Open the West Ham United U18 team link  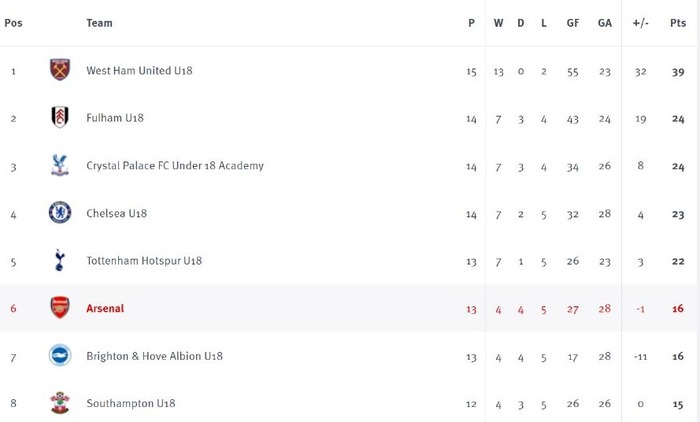click(139, 71)
